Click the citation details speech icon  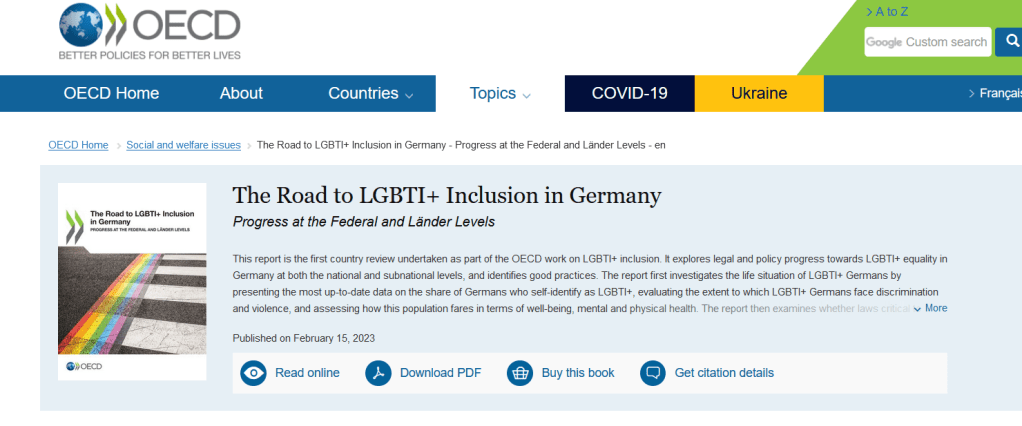(653, 373)
